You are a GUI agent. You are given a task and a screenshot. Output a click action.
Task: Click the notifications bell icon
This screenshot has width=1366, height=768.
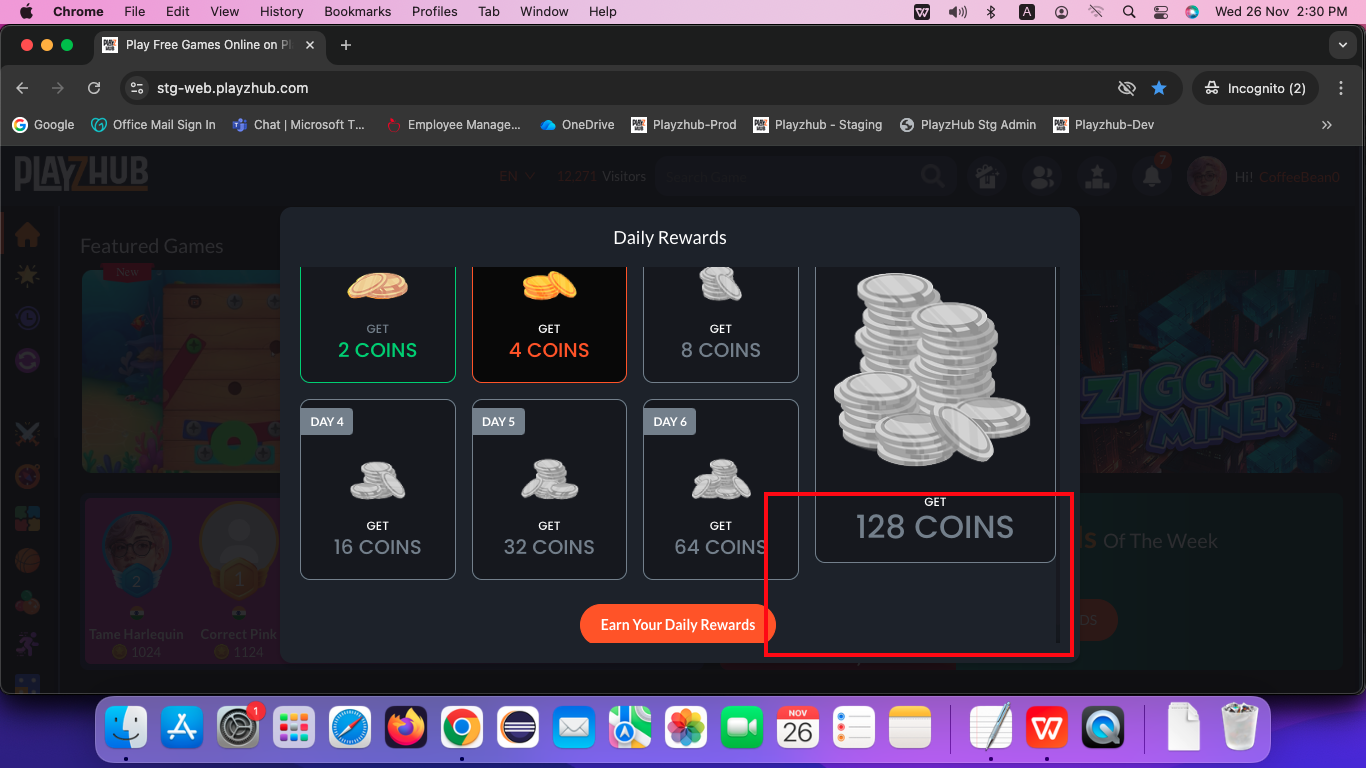[x=1152, y=177]
